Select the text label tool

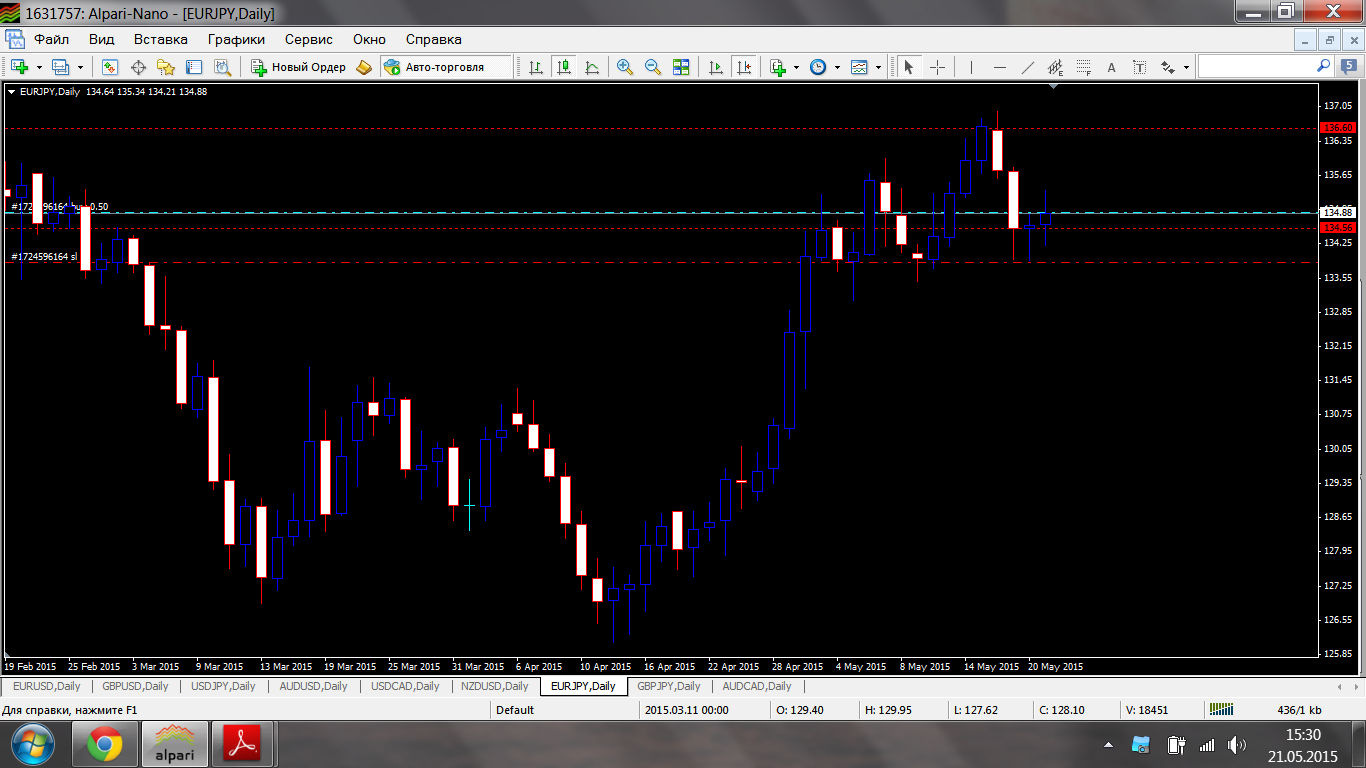click(1139, 67)
